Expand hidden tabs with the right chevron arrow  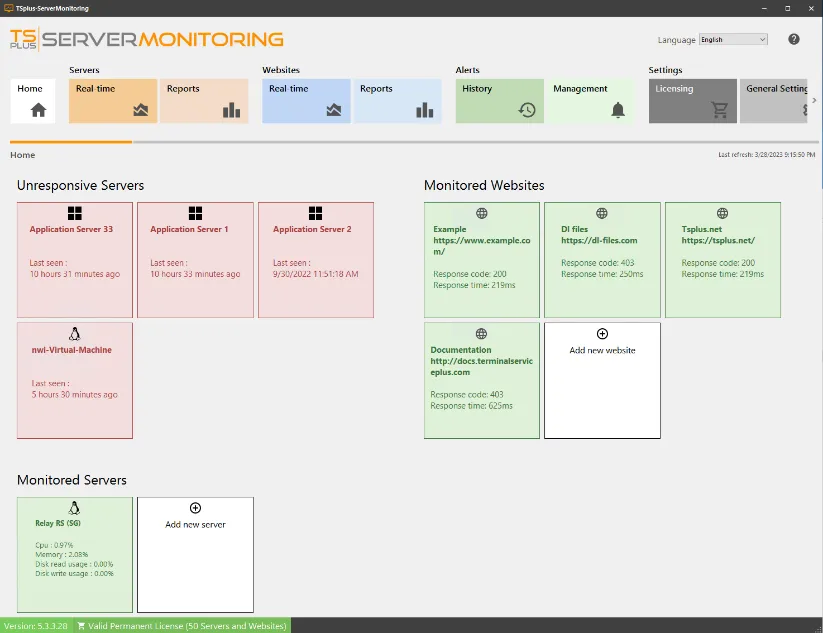coord(816,99)
